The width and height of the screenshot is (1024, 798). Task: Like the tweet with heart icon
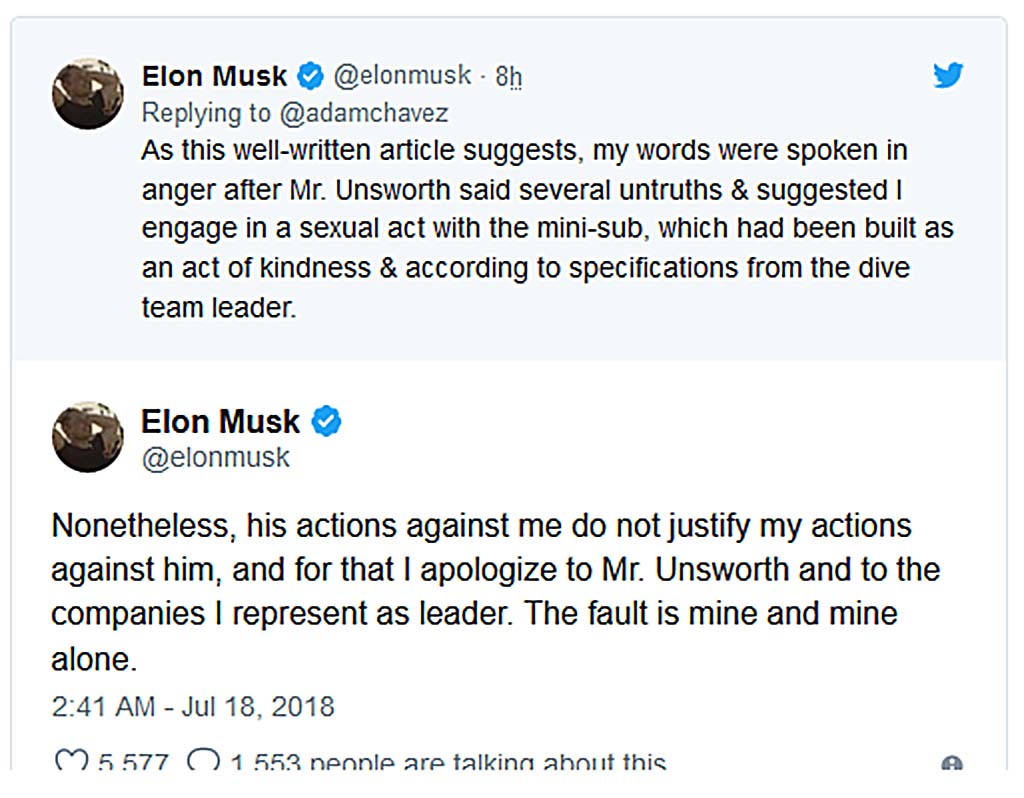(71, 760)
